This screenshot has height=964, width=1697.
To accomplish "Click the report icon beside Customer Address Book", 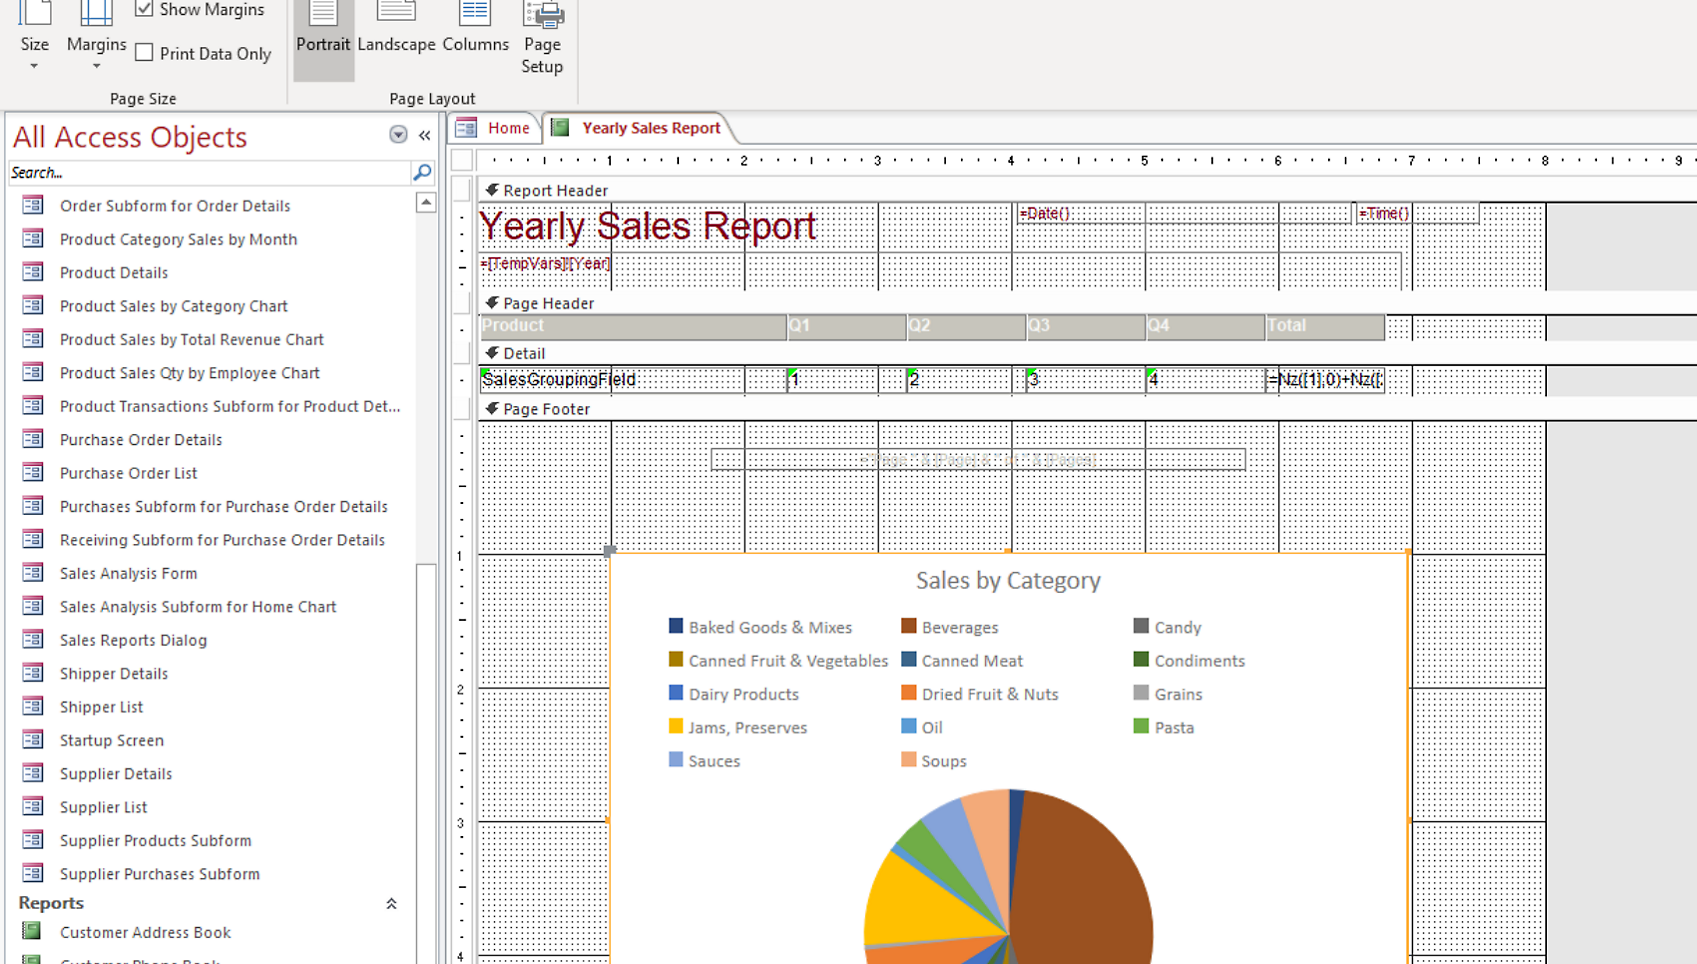I will coord(33,932).
